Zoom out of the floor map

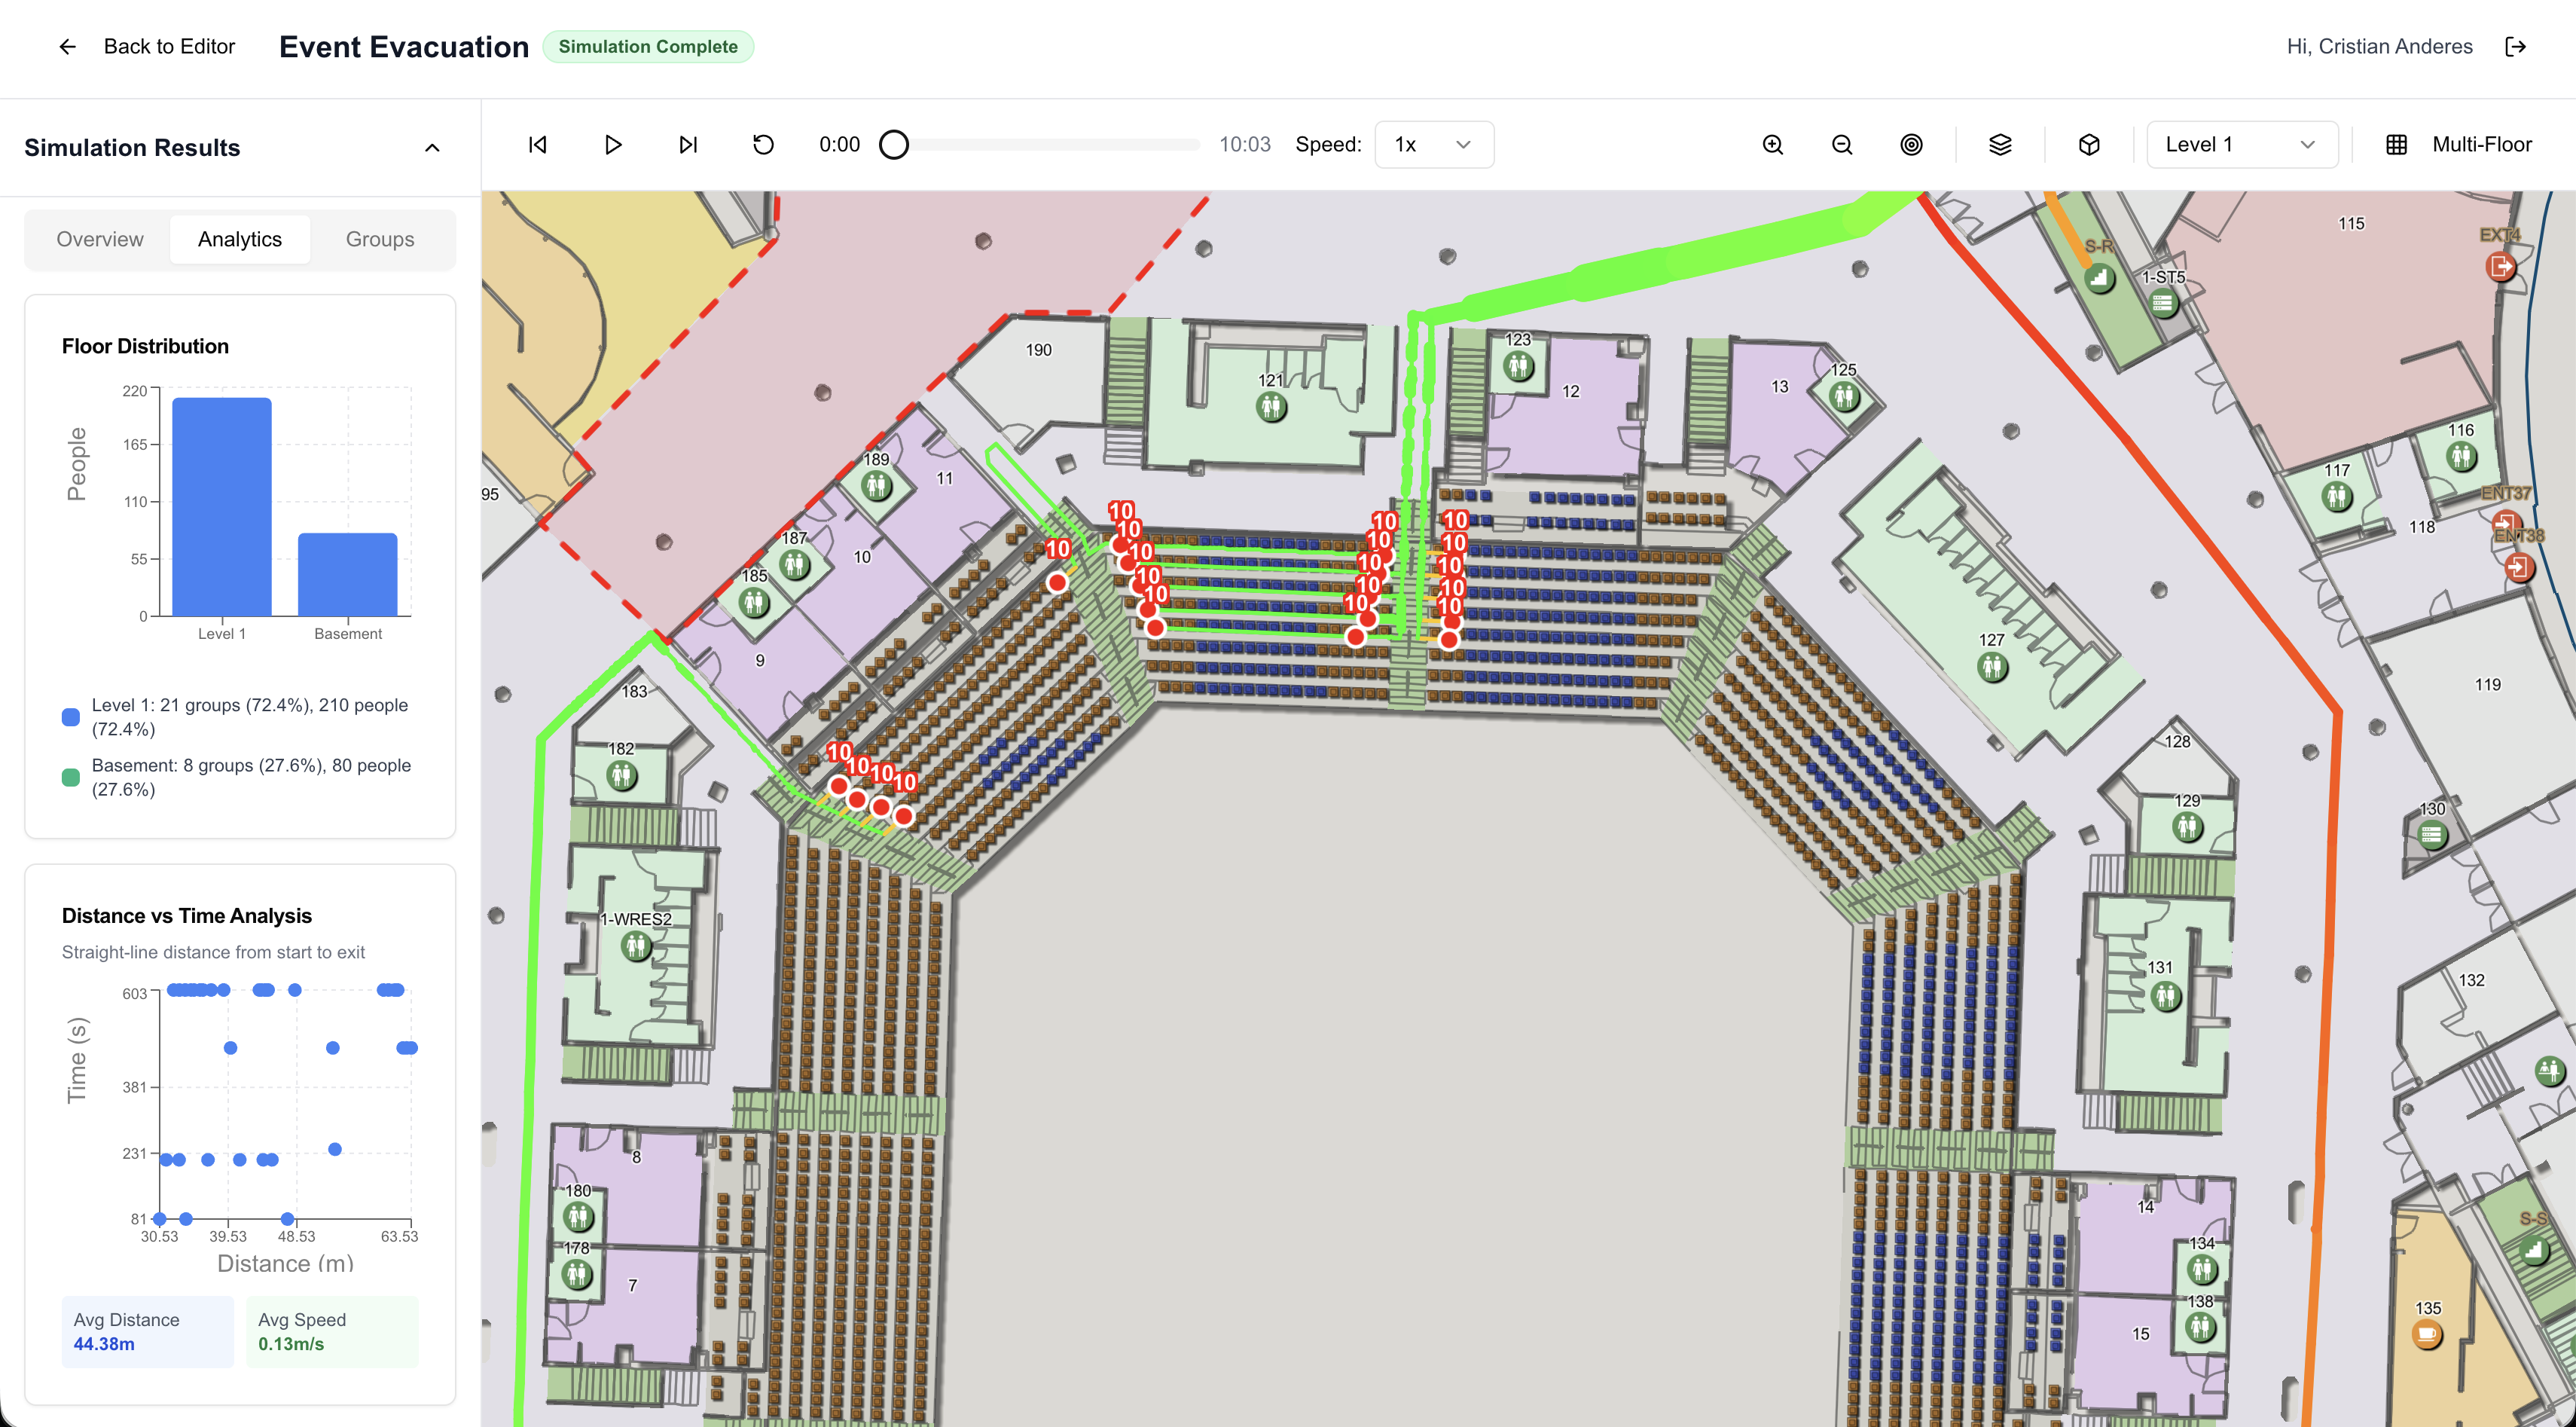(x=1842, y=145)
